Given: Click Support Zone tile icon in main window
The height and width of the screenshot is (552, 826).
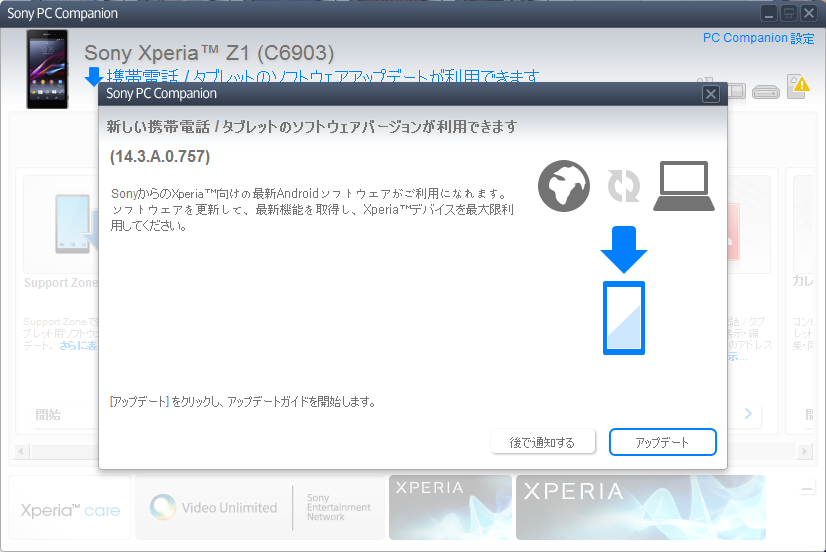Looking at the screenshot, I should 74,224.
